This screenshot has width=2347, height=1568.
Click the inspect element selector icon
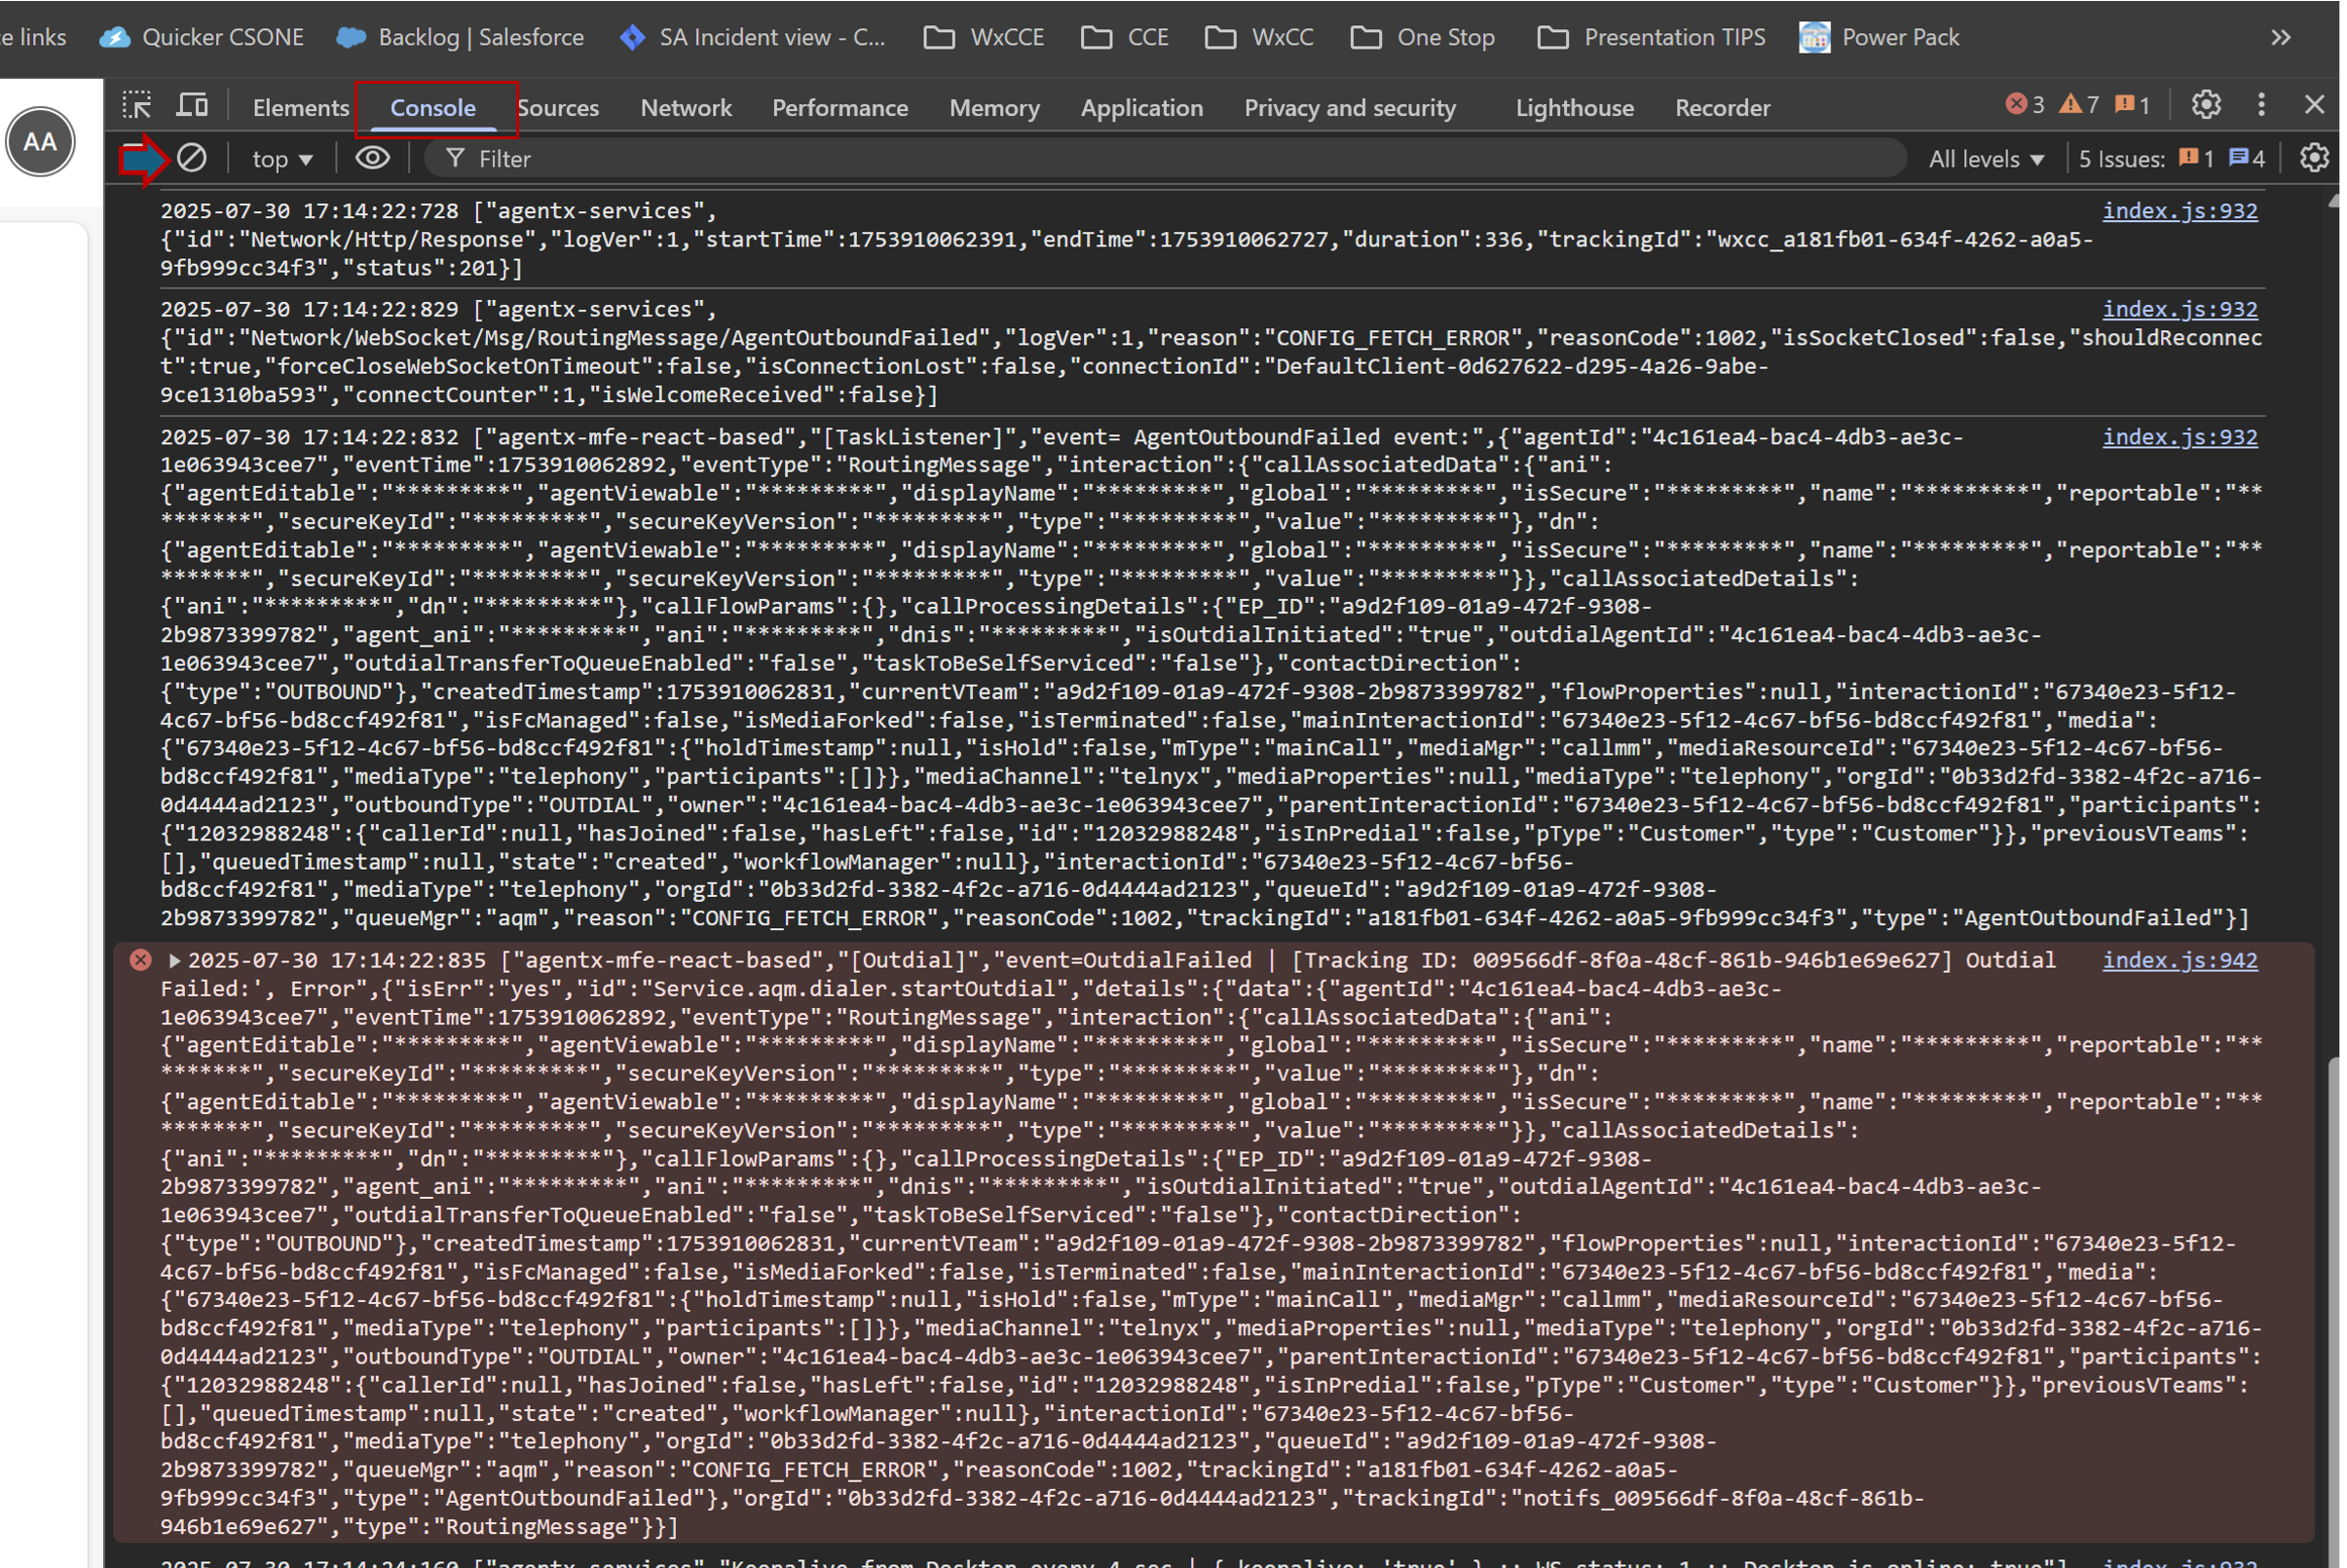[x=137, y=105]
